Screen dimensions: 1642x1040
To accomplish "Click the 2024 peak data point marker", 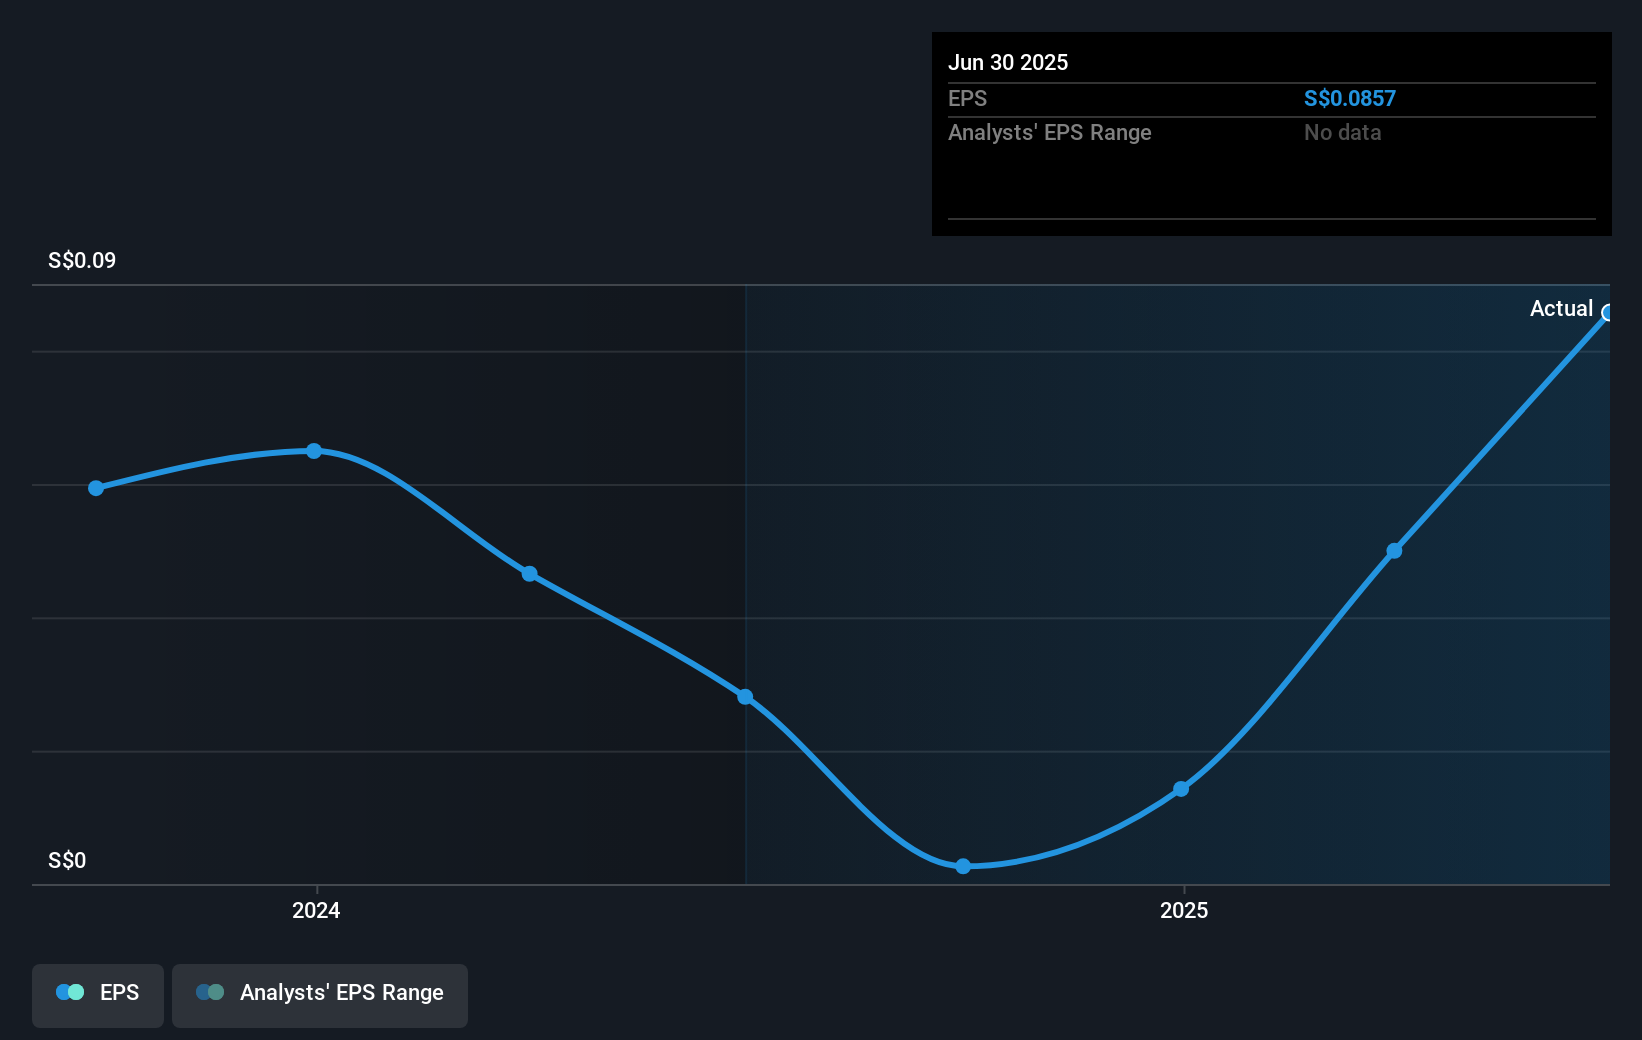I will click(314, 451).
